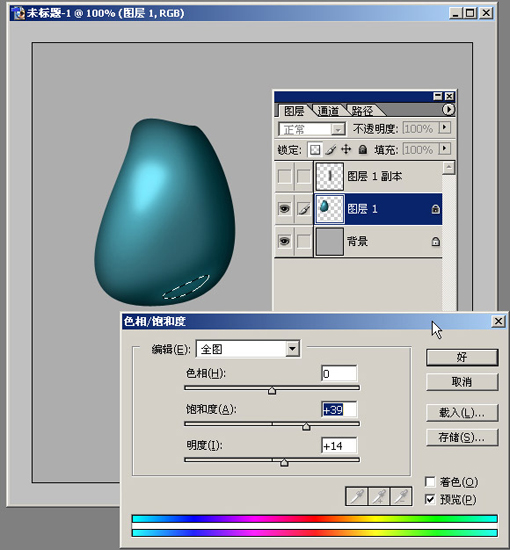Screen dimensions: 510x550
Task: Click the layers list scrollbar up arrow
Action: pyautogui.click(x=449, y=168)
